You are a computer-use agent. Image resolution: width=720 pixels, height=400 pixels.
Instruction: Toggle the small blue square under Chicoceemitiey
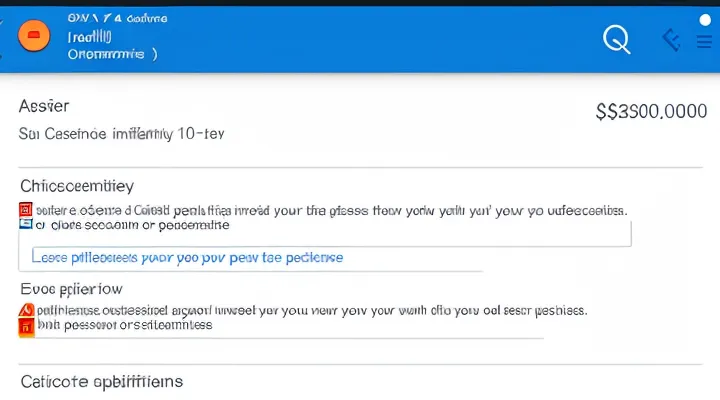pyautogui.click(x=26, y=225)
